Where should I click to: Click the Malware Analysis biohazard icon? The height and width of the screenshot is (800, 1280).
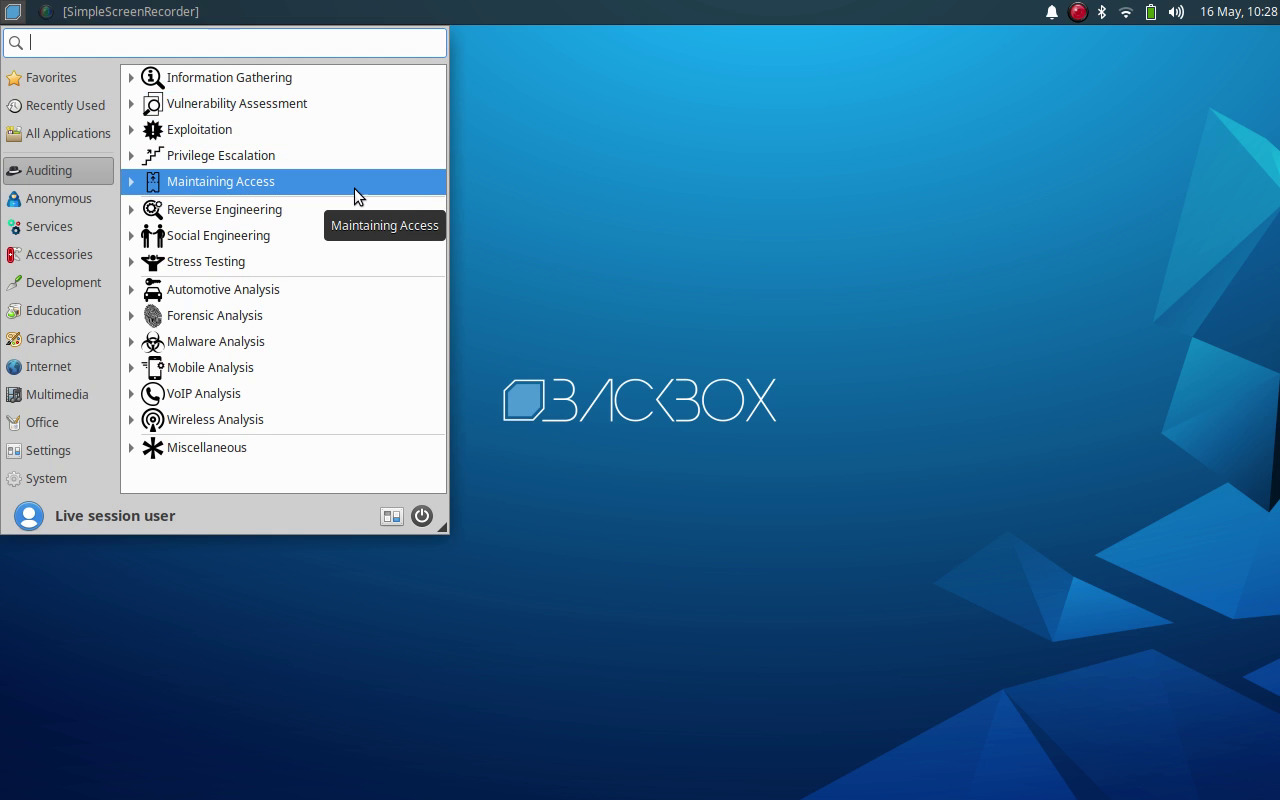click(x=152, y=342)
